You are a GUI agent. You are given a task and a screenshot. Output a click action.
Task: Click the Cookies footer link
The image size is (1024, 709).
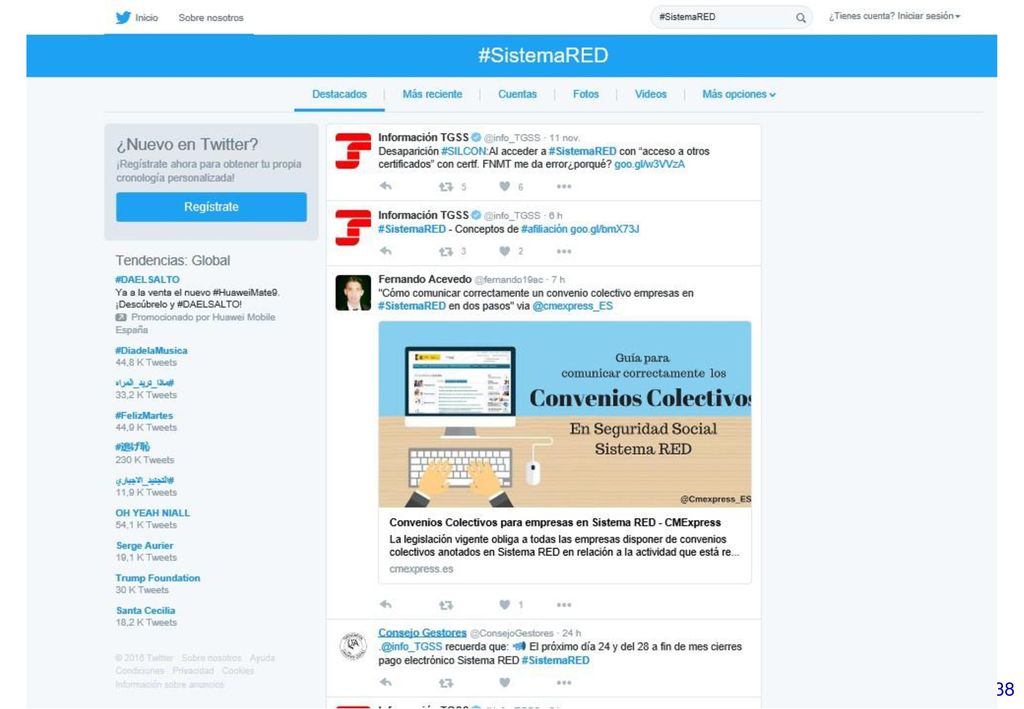click(x=238, y=671)
